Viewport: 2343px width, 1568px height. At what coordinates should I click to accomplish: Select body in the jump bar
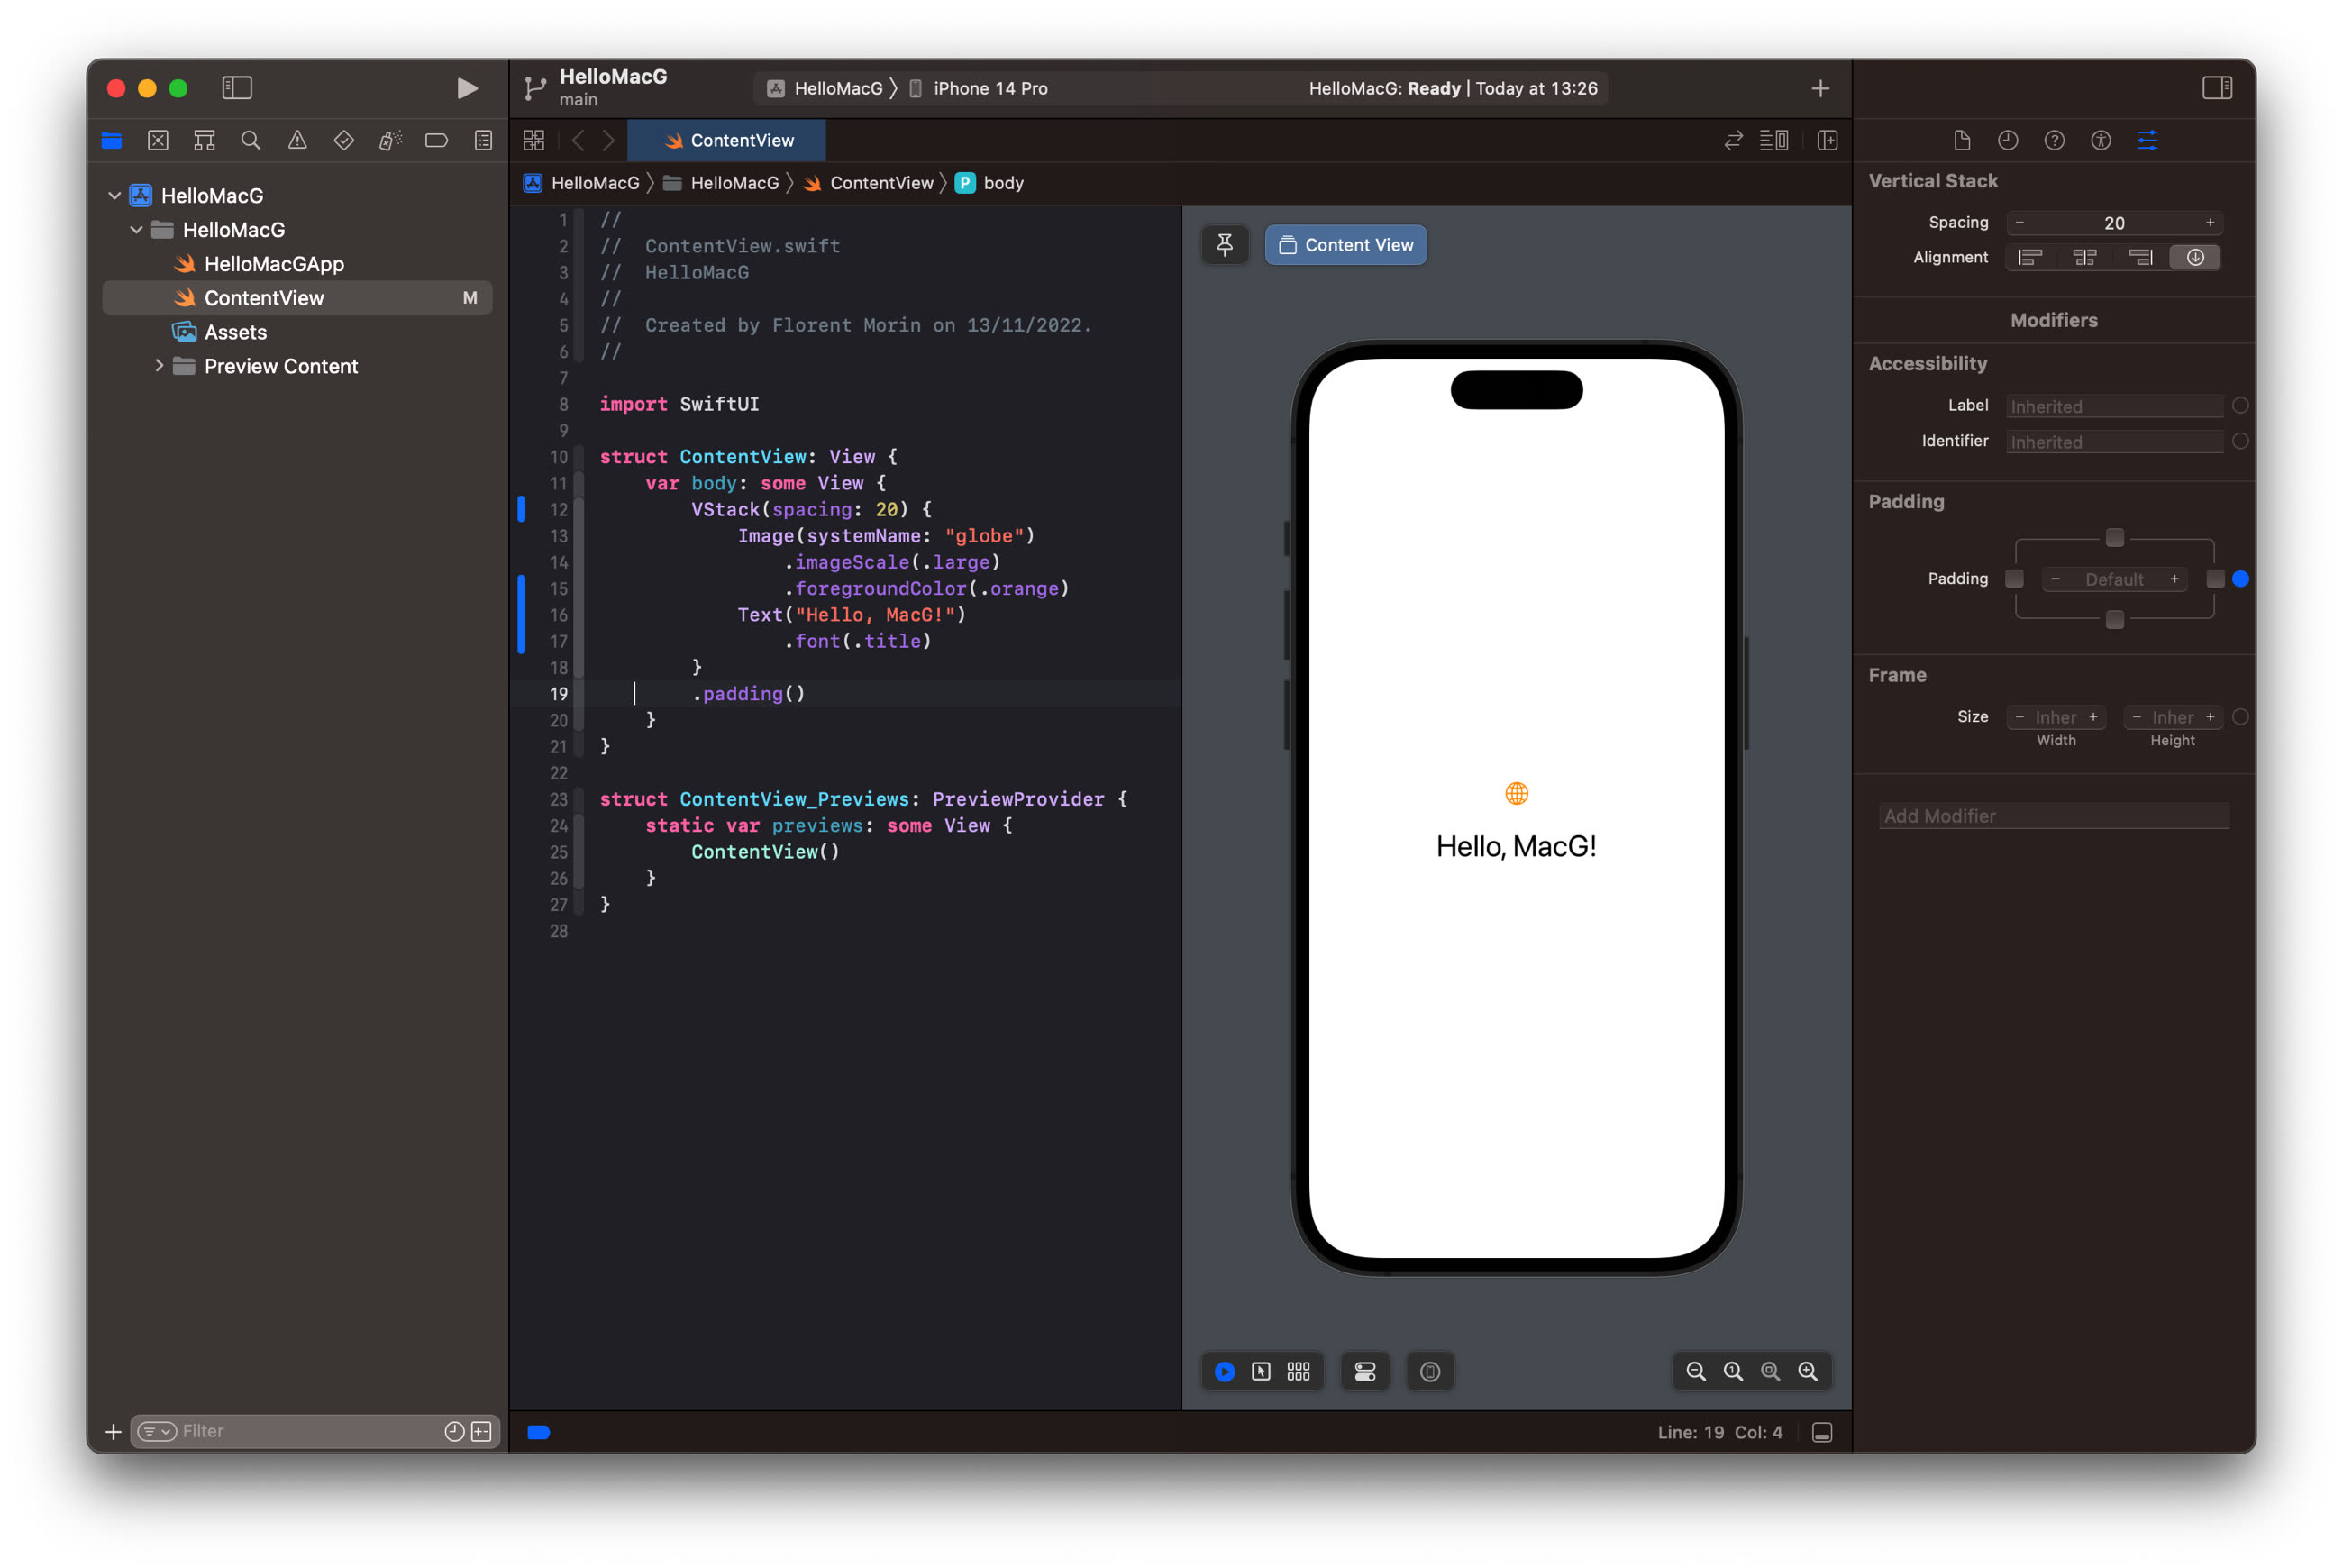[x=1003, y=182]
